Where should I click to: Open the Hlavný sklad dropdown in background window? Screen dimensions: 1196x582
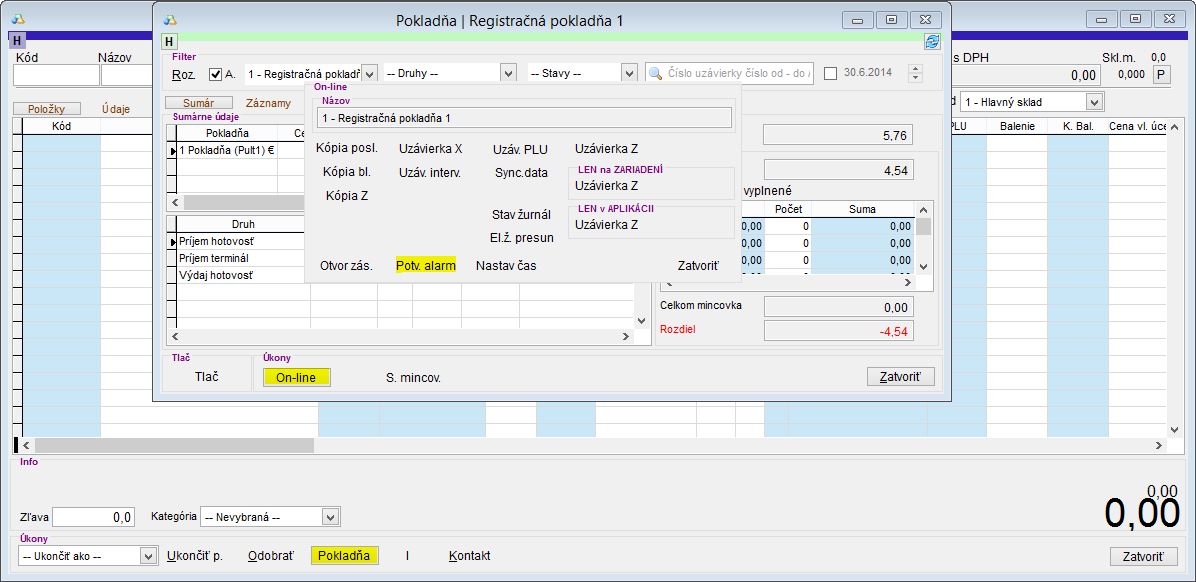click(1095, 101)
